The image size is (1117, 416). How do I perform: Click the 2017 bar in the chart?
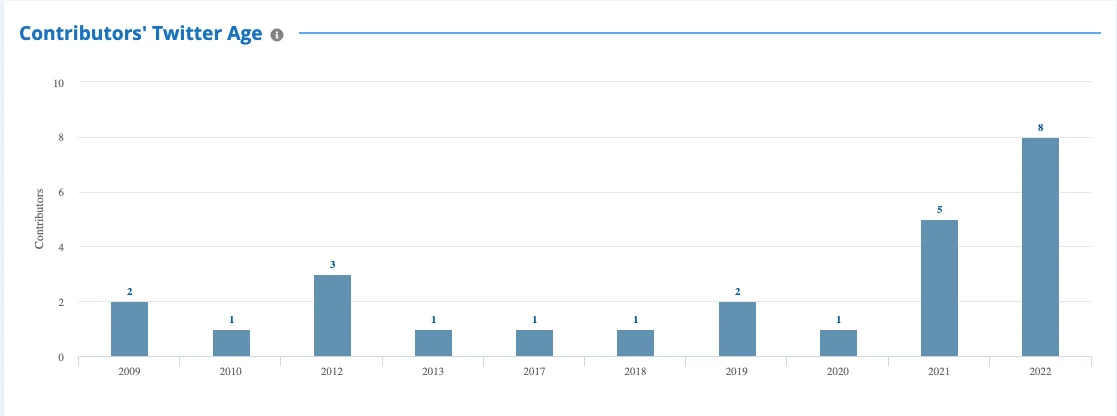534,343
